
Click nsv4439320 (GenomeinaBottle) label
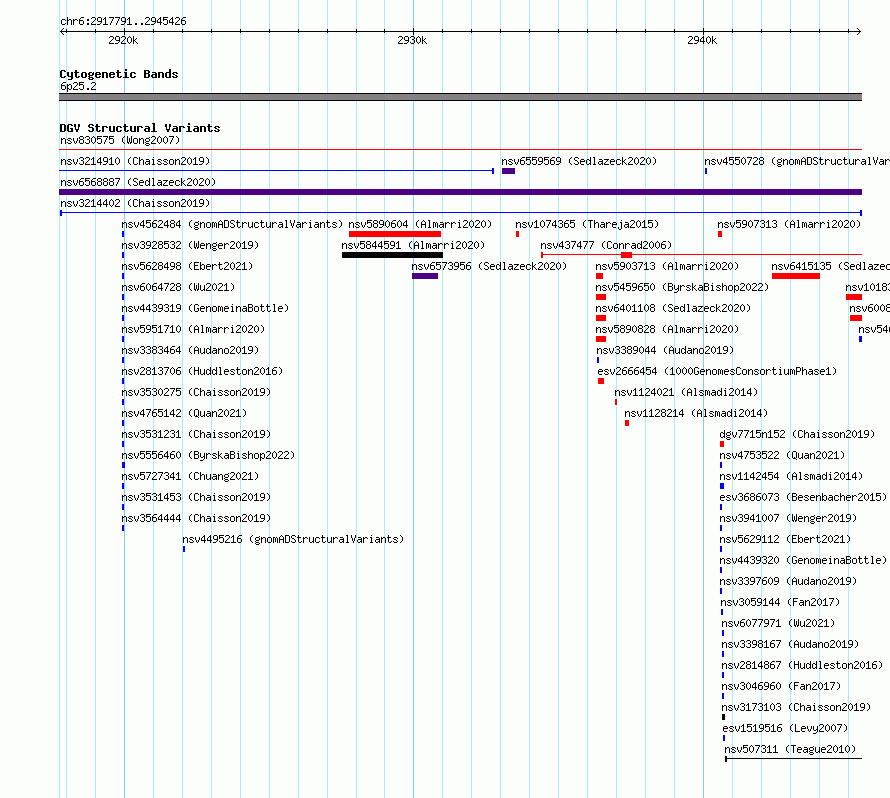(x=803, y=560)
